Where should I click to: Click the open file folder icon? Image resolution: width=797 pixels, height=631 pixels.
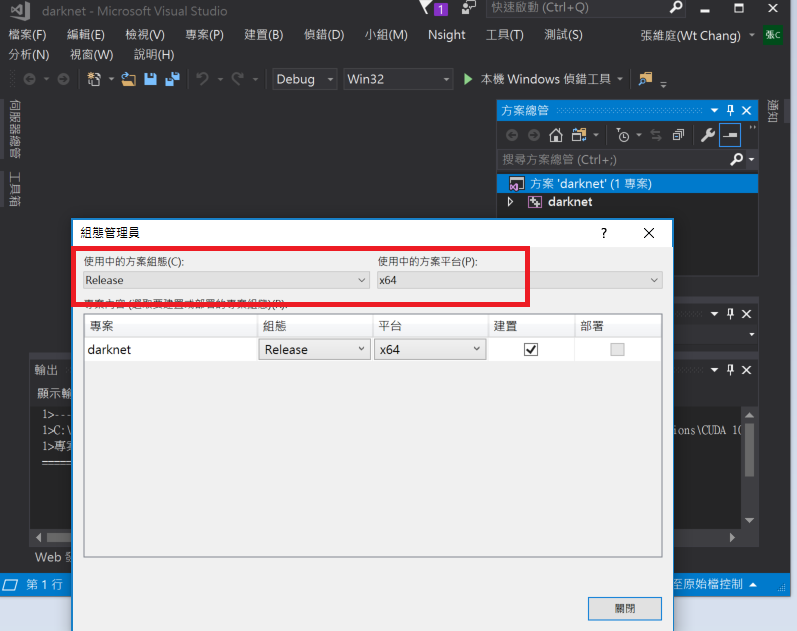tap(128, 79)
